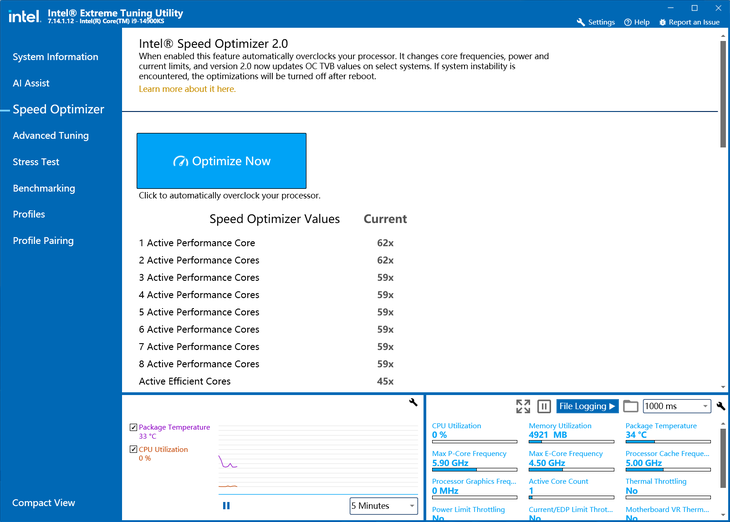Click Package Temperature 34 °C monitor tile

click(x=668, y=433)
